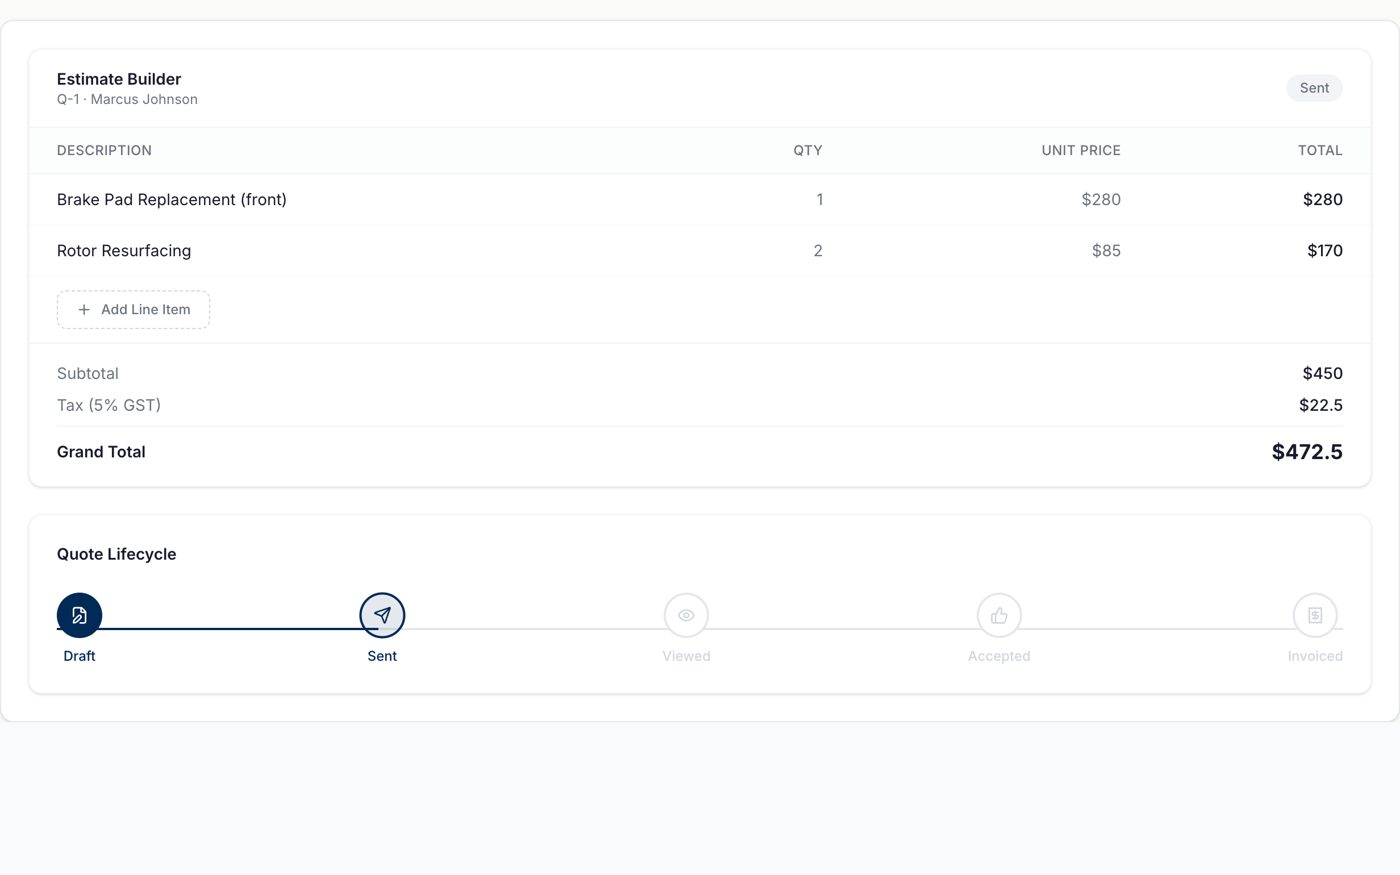The width and height of the screenshot is (1400, 875).
Task: Select the Brake Pad Replacement (front) description
Action: point(172,200)
